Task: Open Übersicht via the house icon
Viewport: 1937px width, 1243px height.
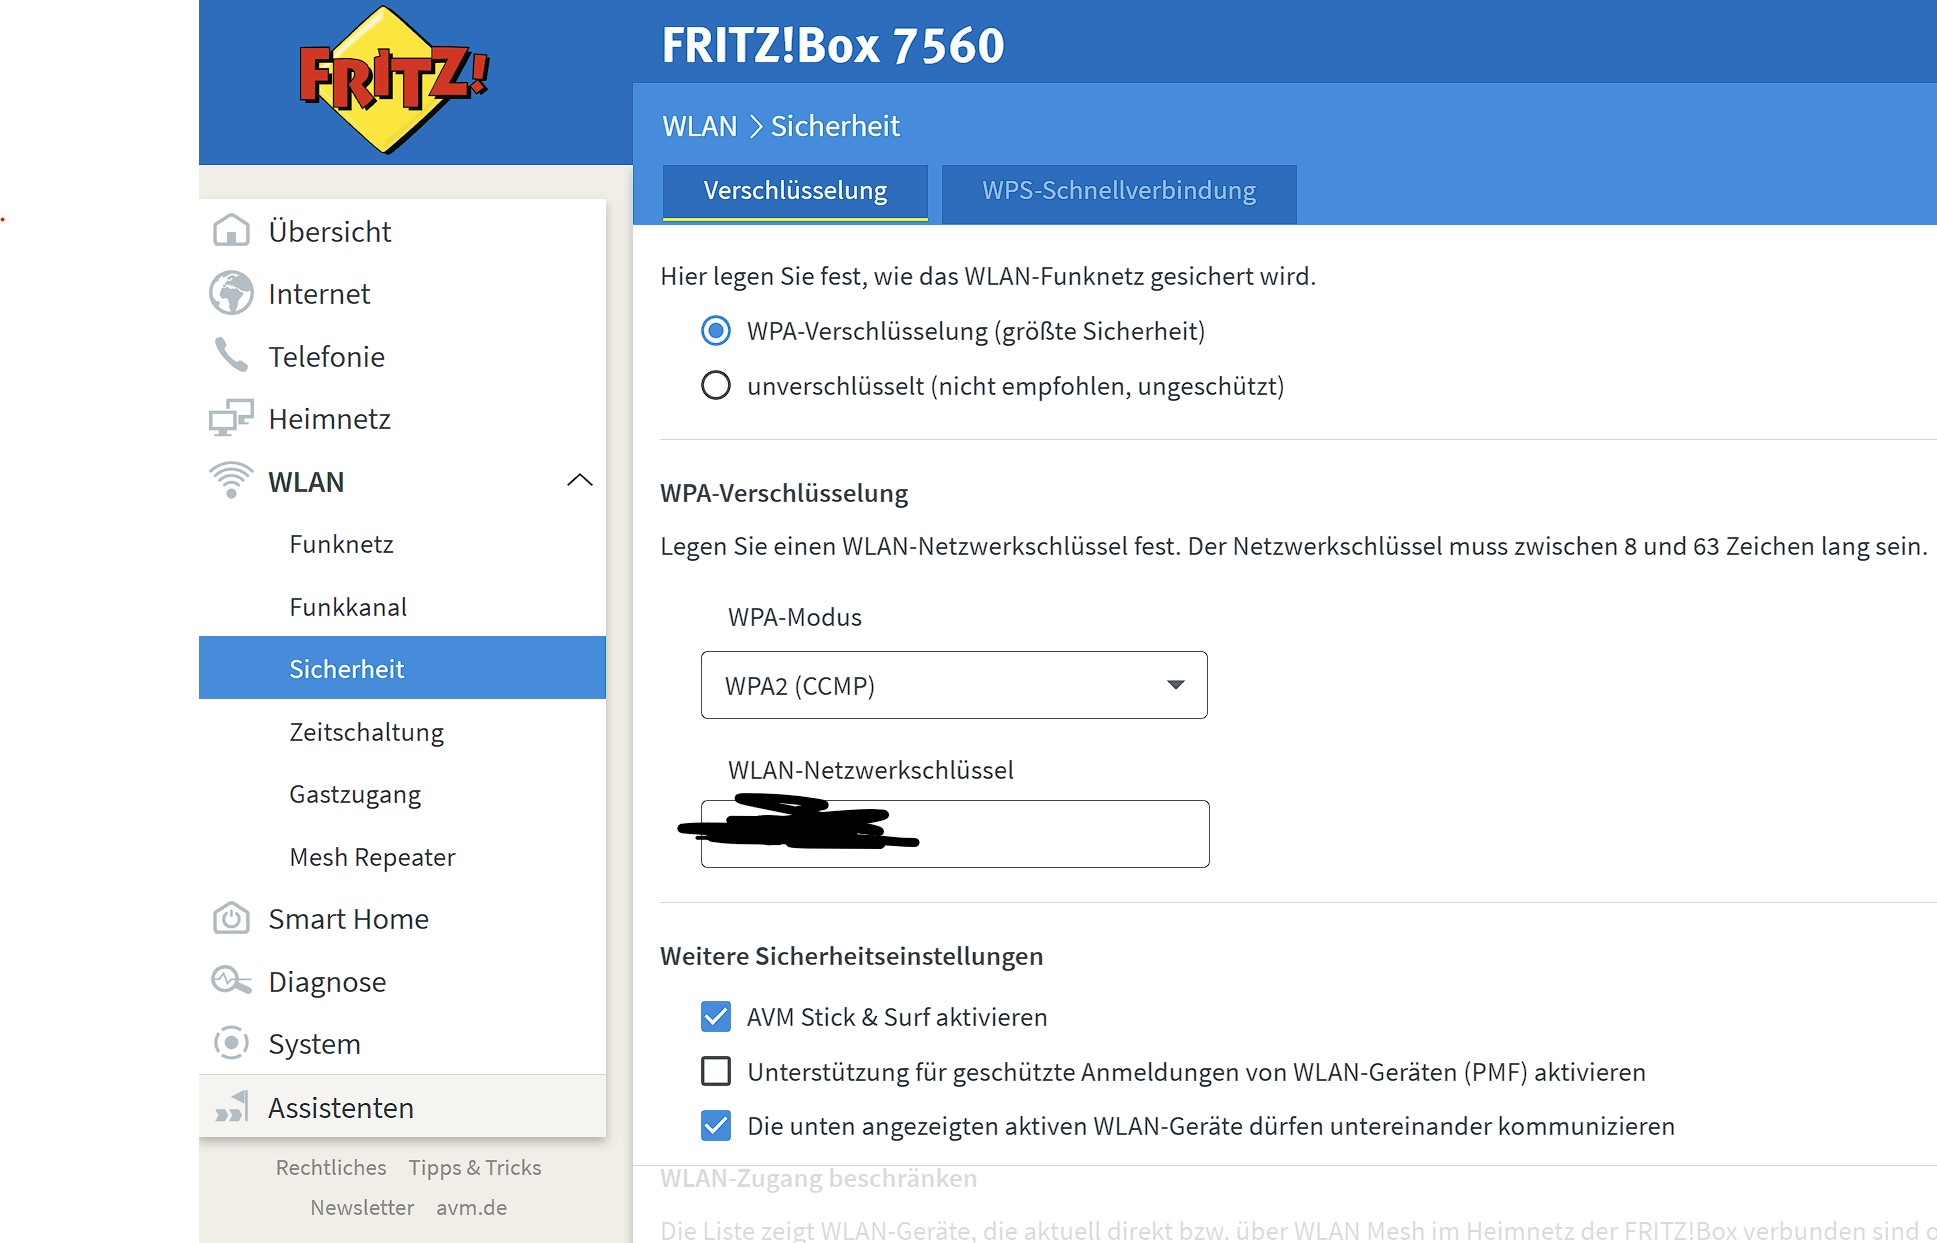Action: pos(231,231)
